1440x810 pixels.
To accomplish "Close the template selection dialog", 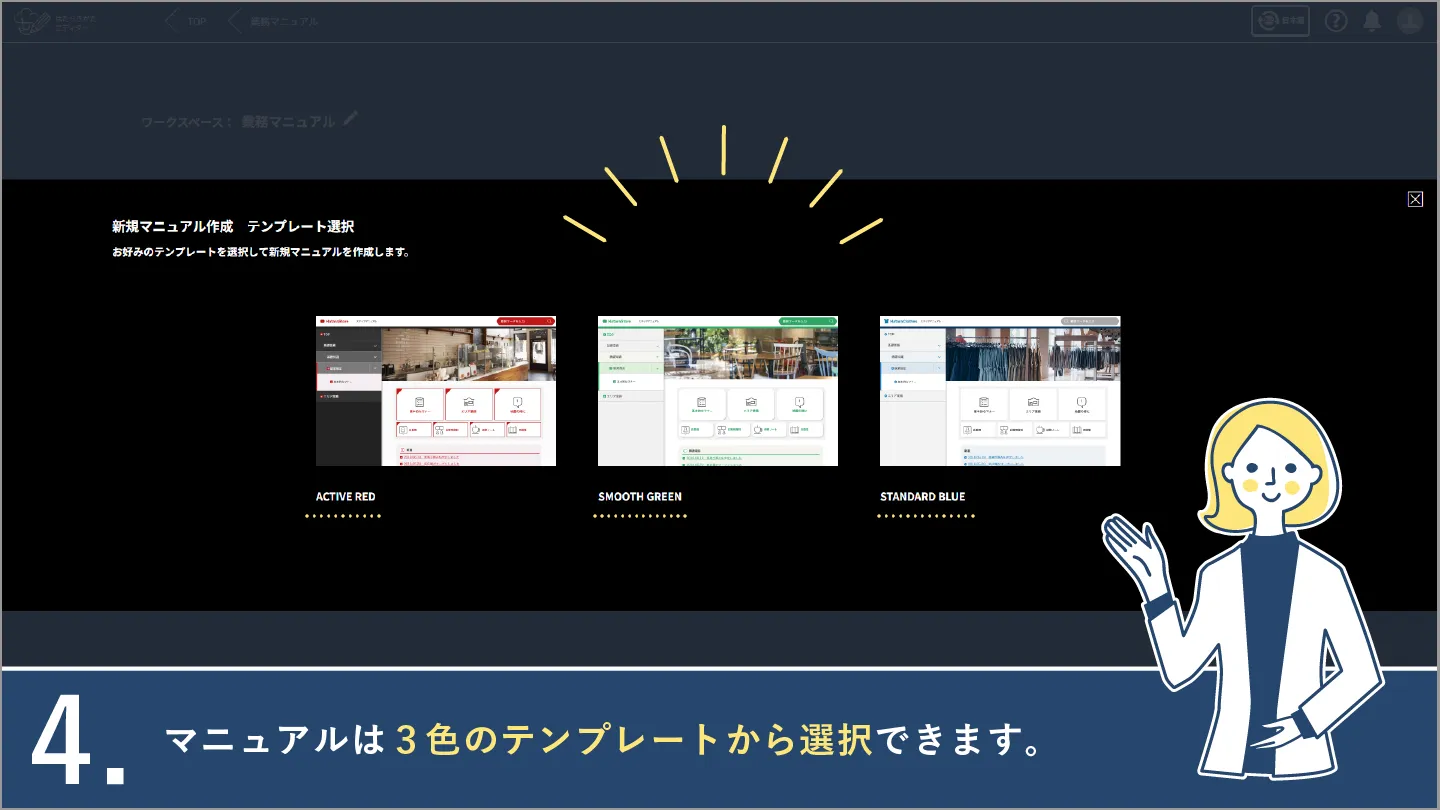I will point(1415,199).
